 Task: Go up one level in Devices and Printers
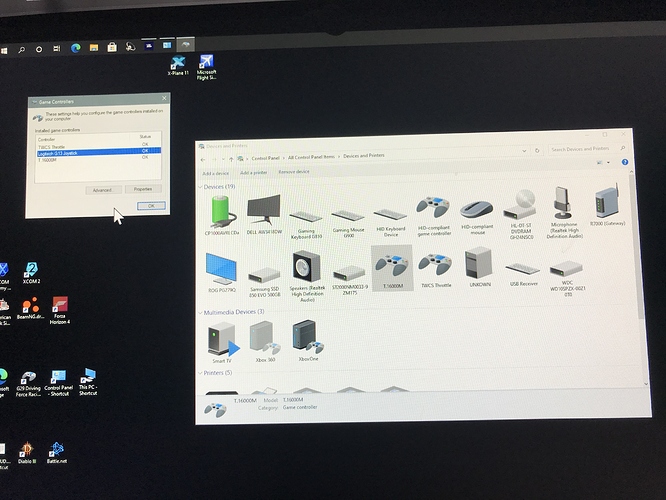point(231,159)
